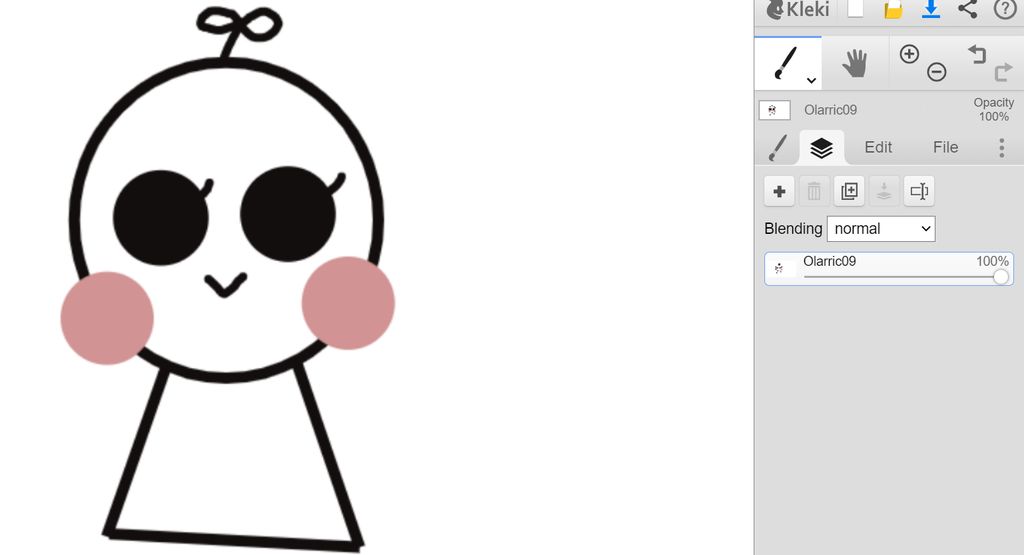This screenshot has height=555, width=1024.
Task: Switch to the layers tab
Action: click(x=822, y=148)
